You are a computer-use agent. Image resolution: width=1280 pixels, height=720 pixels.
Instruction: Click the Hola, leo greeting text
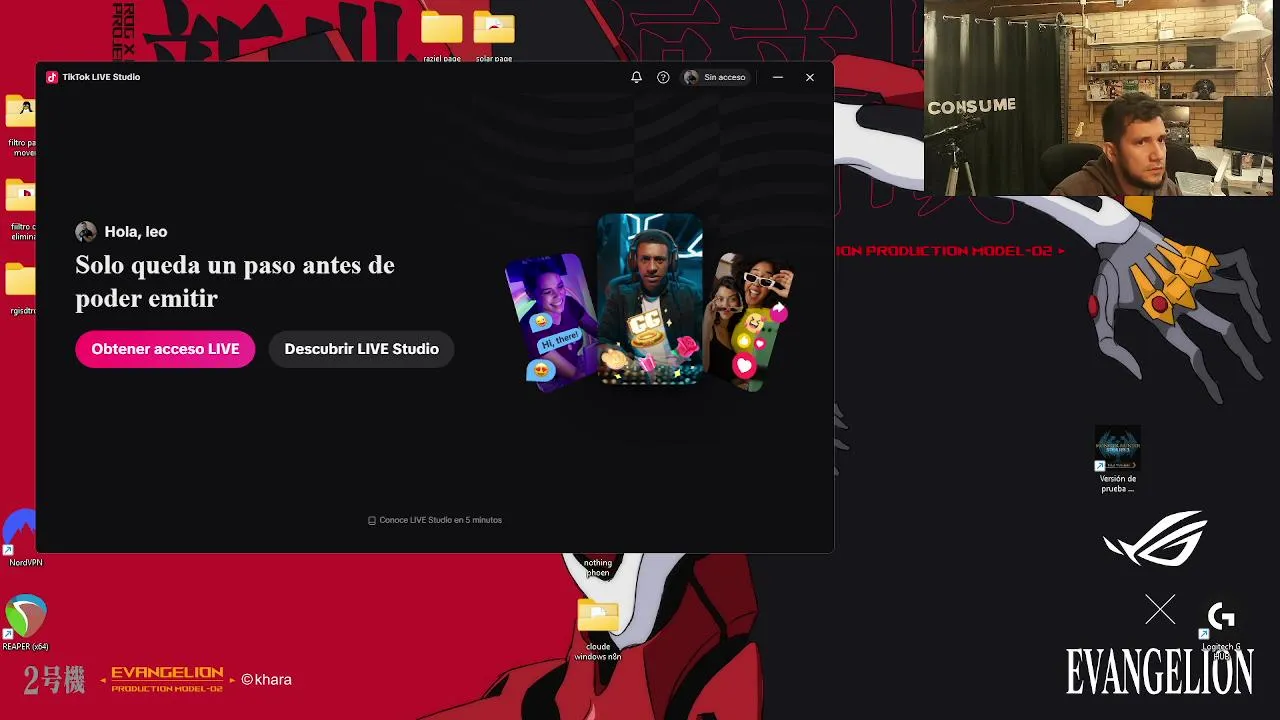[x=136, y=232]
